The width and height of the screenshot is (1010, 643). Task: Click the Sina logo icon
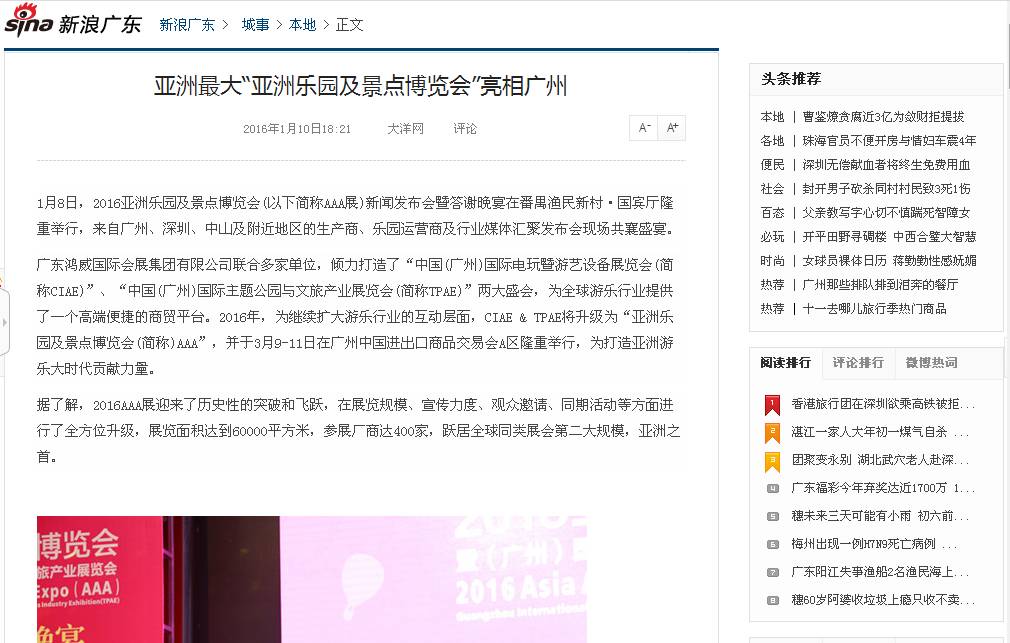coord(28,21)
